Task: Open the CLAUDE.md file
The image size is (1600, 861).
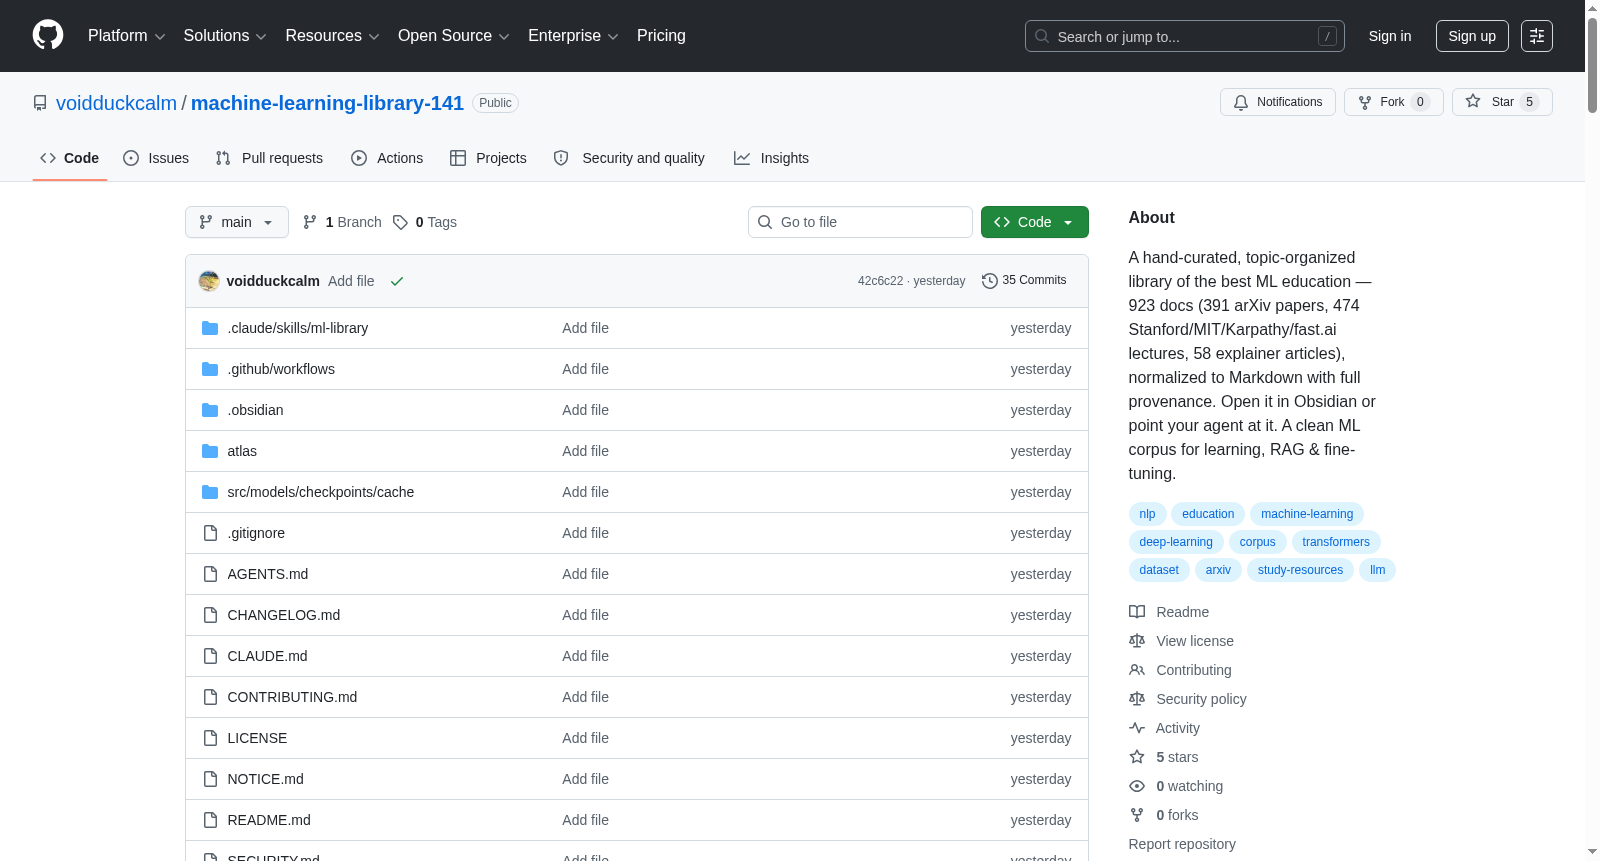Action: coord(267,656)
